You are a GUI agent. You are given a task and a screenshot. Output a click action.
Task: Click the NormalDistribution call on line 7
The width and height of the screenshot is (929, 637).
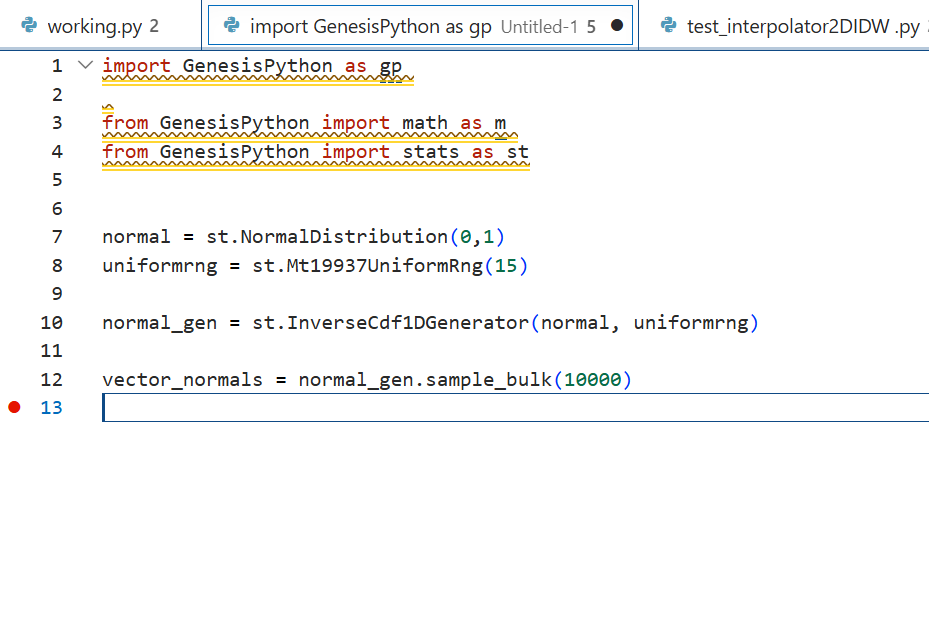coord(344,237)
